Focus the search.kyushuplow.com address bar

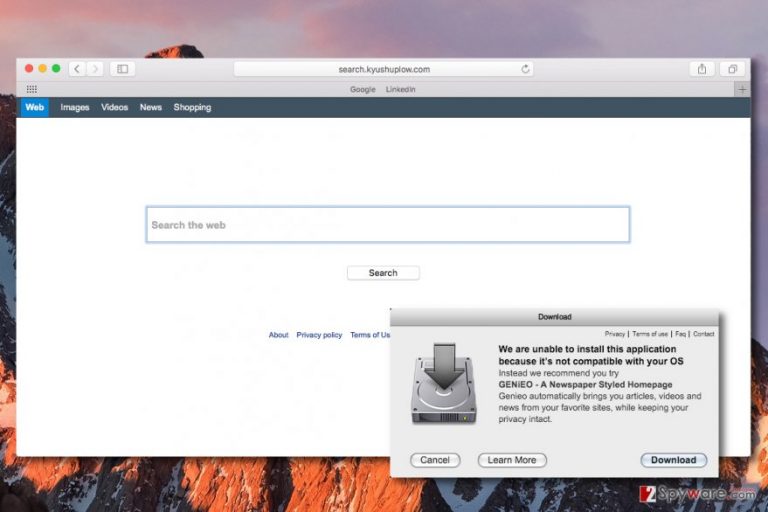pyautogui.click(x=384, y=69)
